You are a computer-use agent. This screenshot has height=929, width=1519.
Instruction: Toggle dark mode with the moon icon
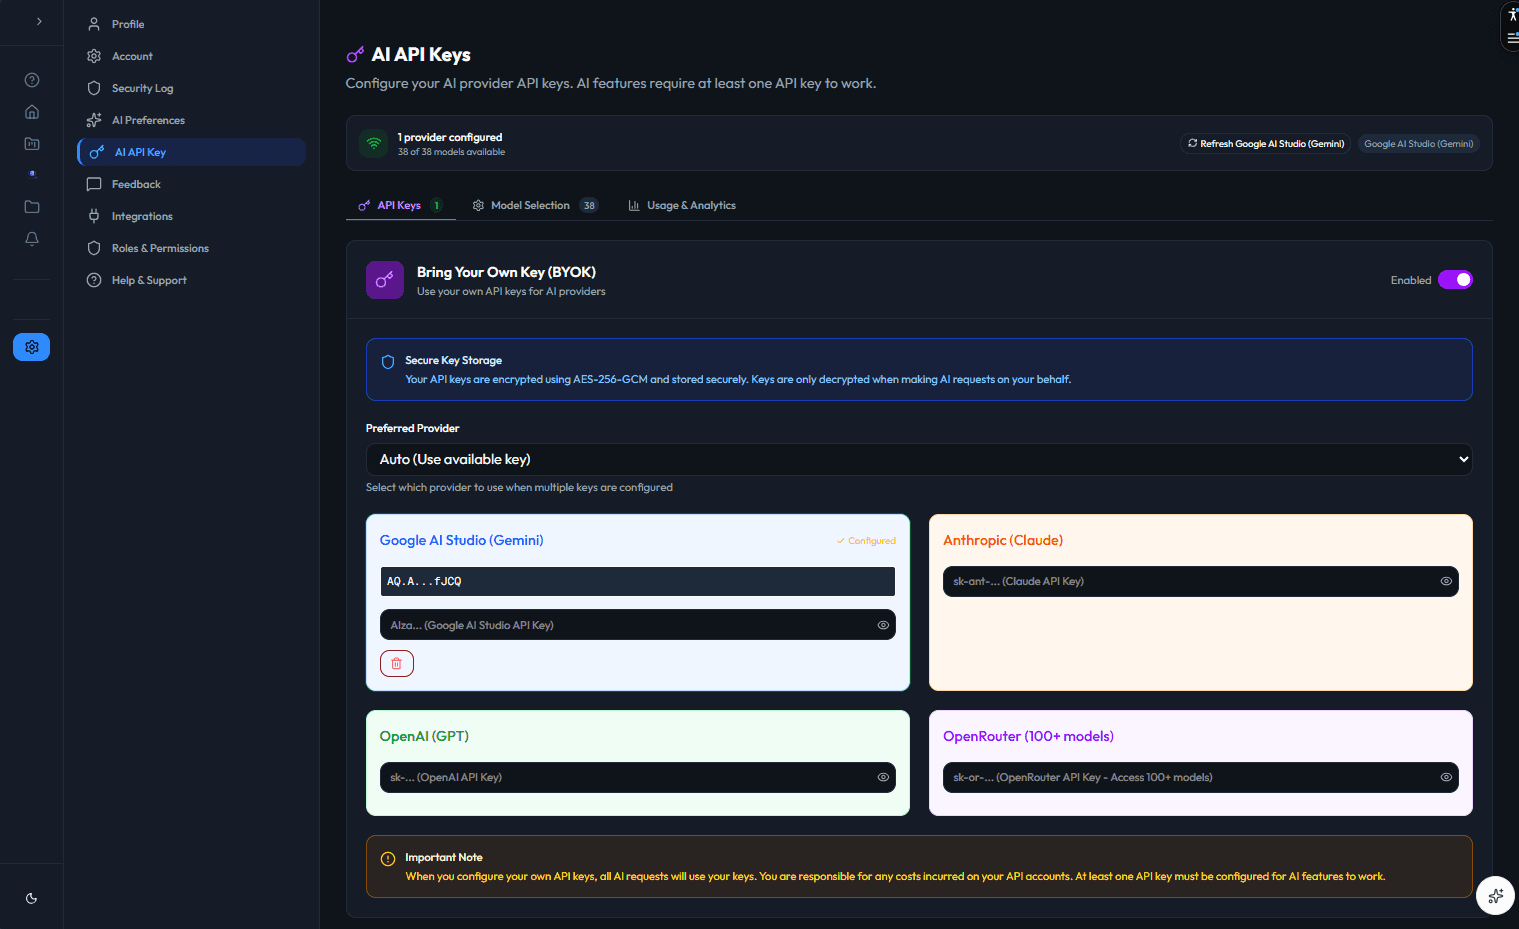32,898
